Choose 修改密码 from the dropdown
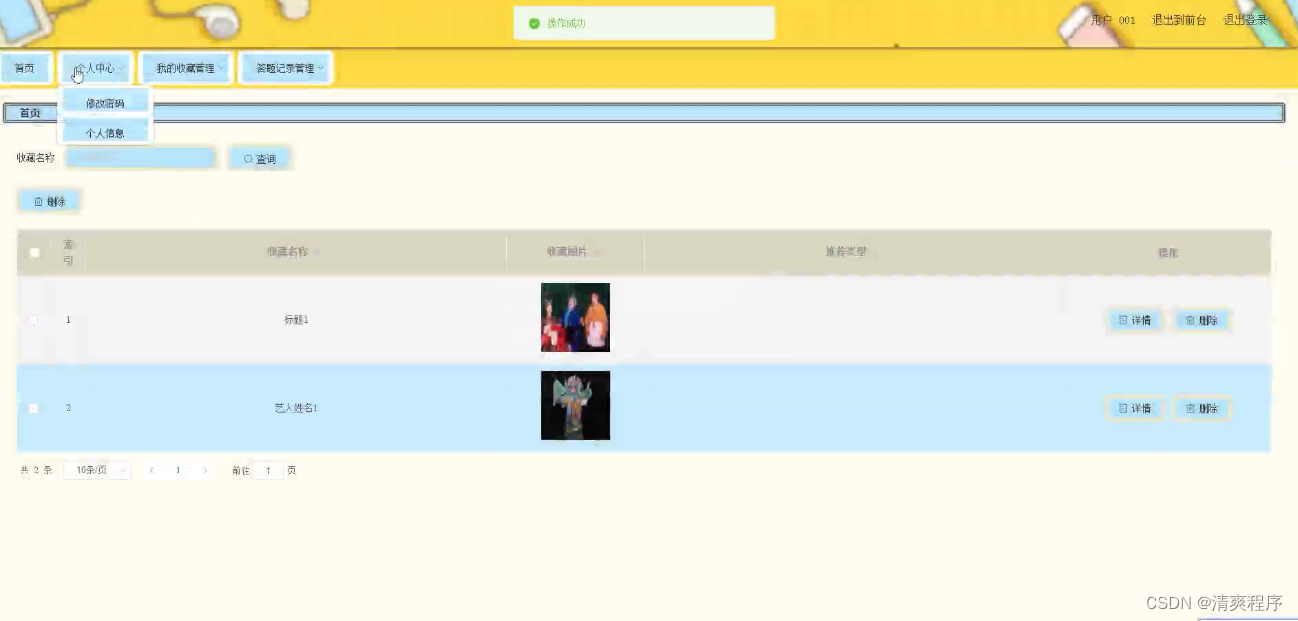 pyautogui.click(x=105, y=103)
